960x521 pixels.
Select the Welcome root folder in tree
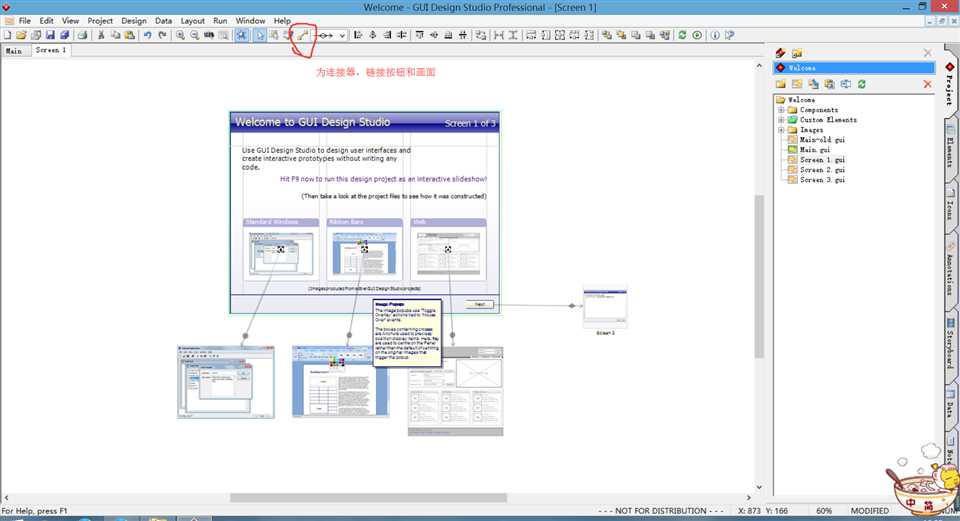pyautogui.click(x=801, y=100)
